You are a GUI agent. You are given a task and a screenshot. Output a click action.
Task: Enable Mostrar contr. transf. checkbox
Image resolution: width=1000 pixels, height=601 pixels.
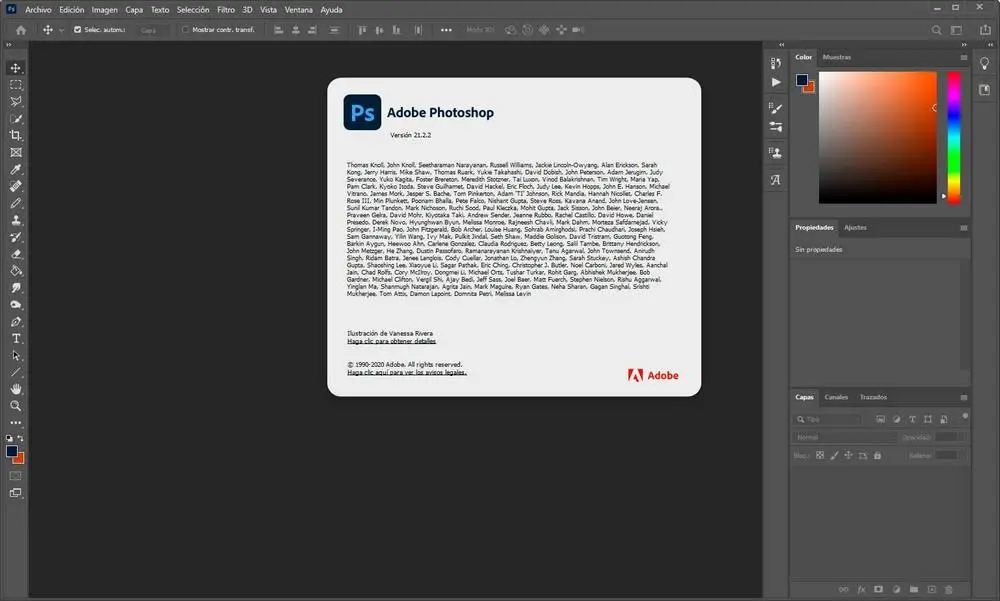coord(185,29)
